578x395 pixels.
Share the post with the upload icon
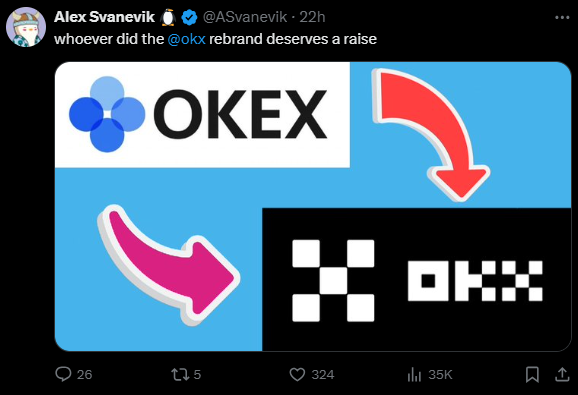pyautogui.click(x=562, y=374)
